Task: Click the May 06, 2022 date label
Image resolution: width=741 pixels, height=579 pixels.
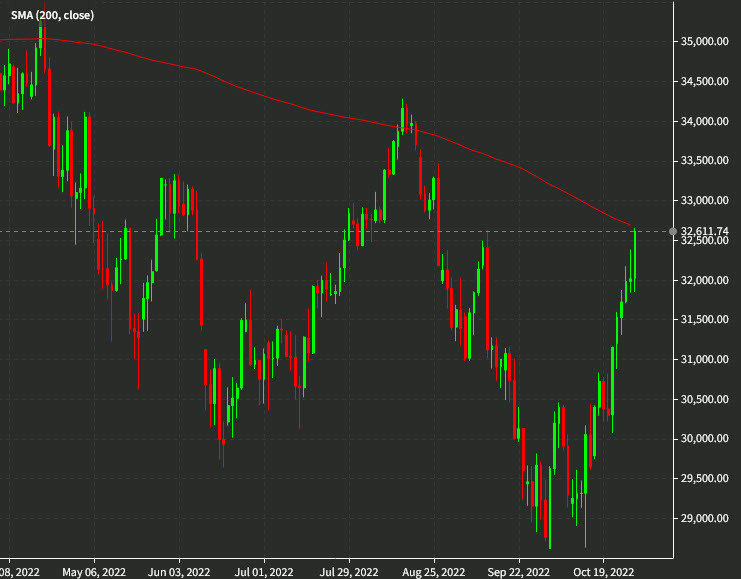Action: (94, 572)
